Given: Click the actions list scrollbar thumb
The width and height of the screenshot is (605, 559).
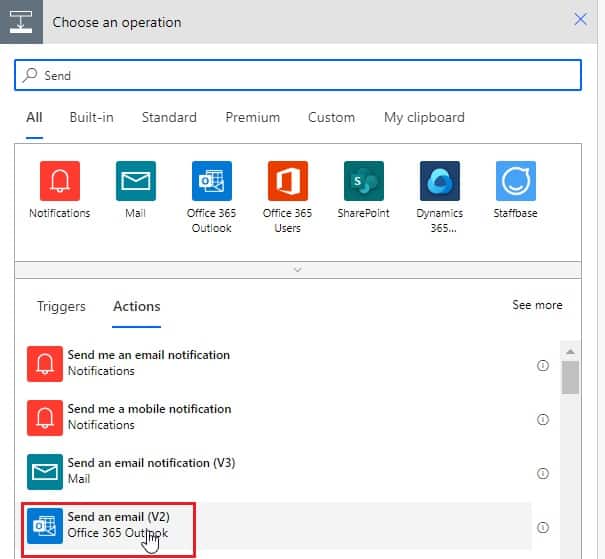Looking at the screenshot, I should click(570, 377).
